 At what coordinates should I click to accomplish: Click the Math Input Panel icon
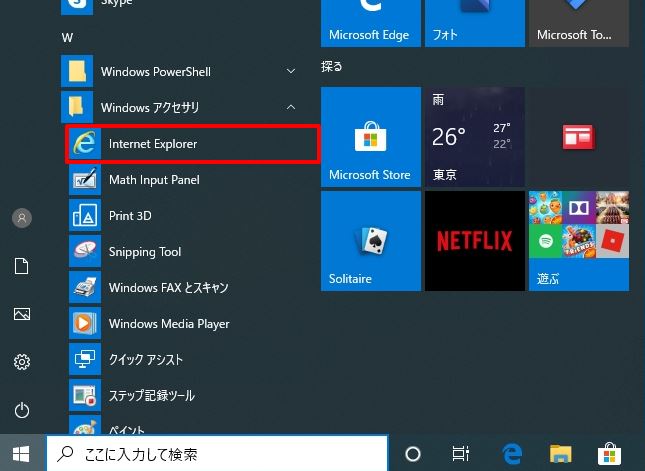85,180
